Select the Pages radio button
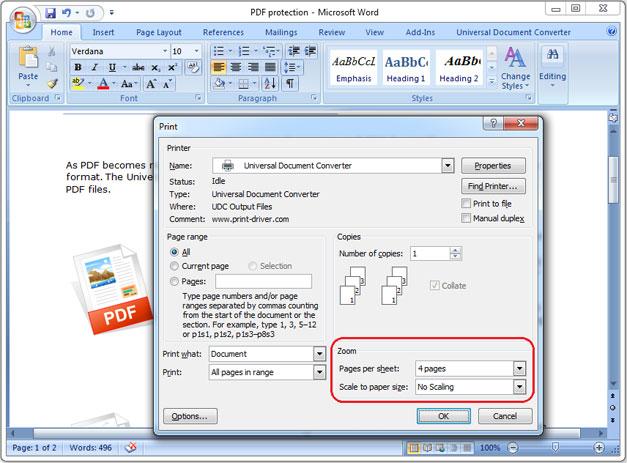 click(174, 281)
